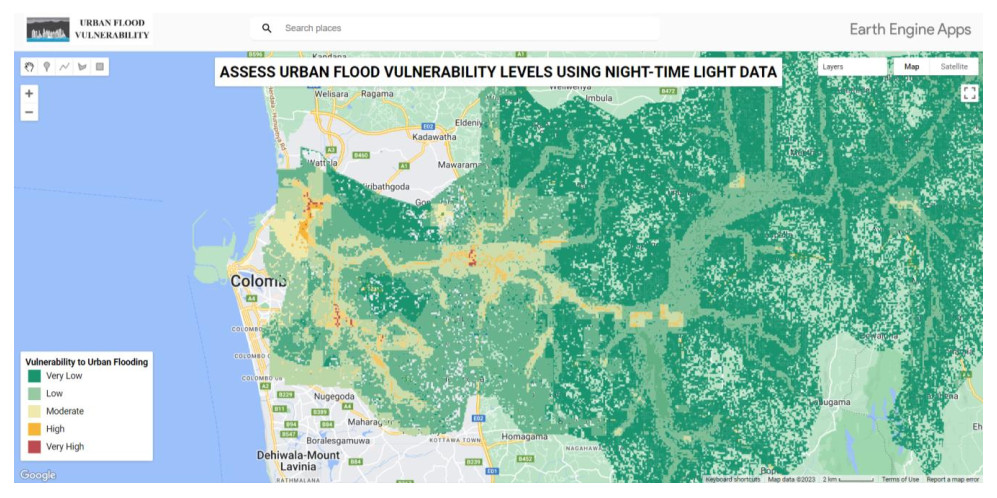Choose the draw line tool

[x=64, y=67]
